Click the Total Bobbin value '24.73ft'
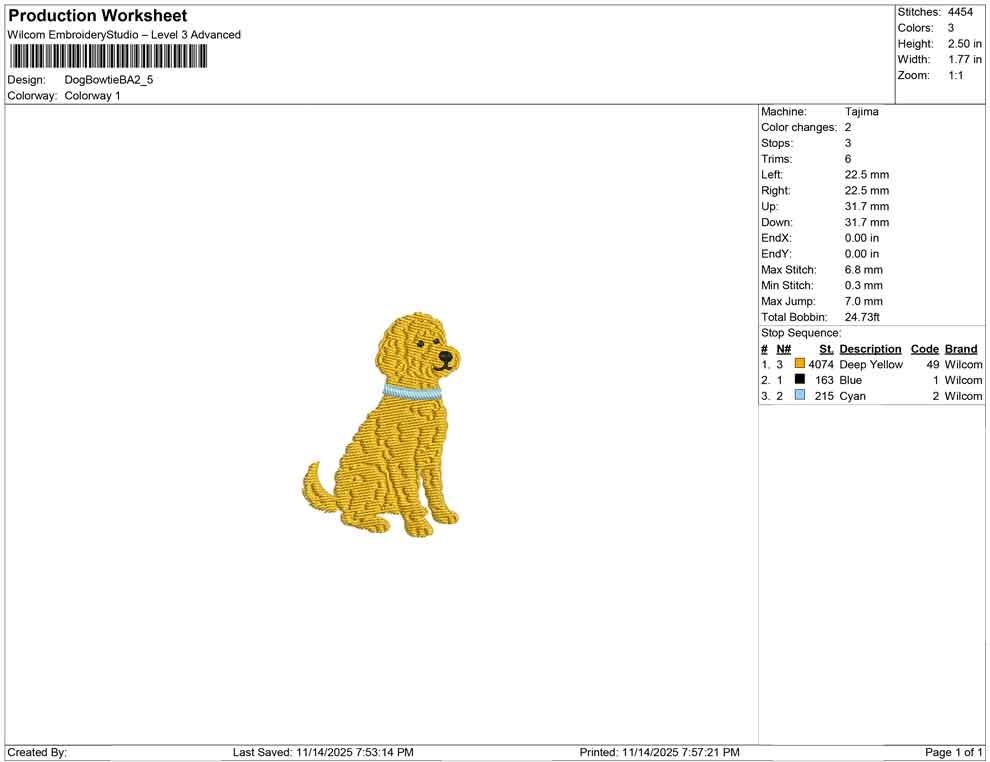 862,316
